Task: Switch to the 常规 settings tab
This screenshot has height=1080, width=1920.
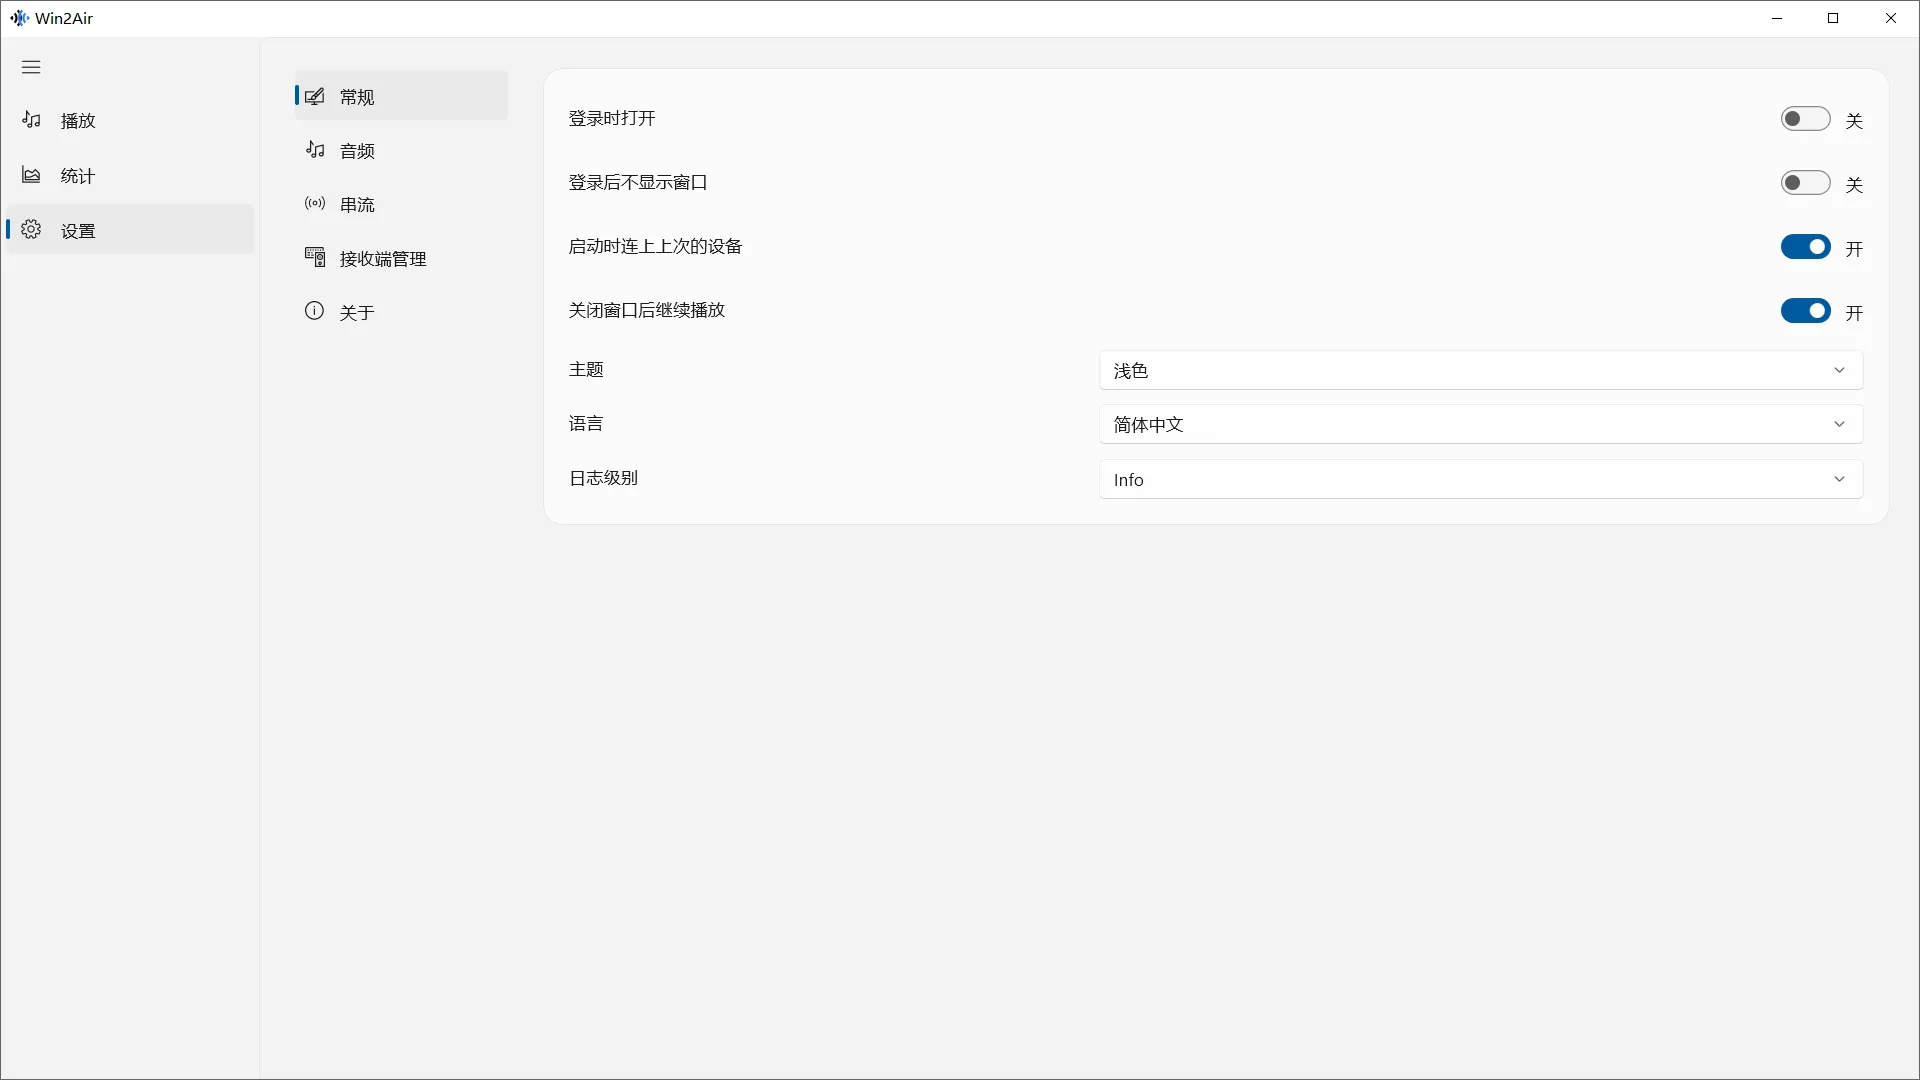Action: (x=401, y=96)
